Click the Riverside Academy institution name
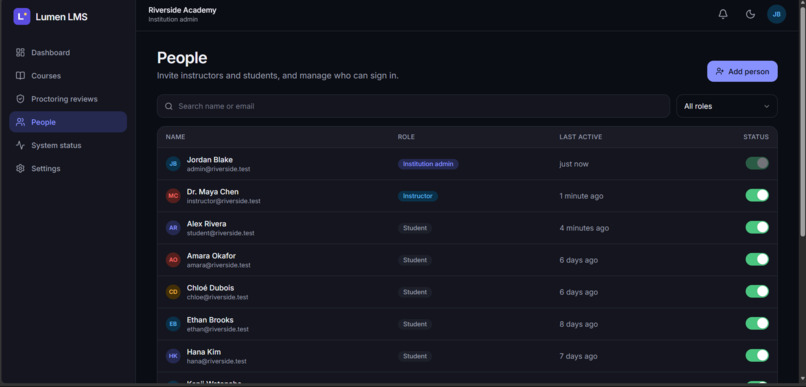The width and height of the screenshot is (806, 387). 182,10
